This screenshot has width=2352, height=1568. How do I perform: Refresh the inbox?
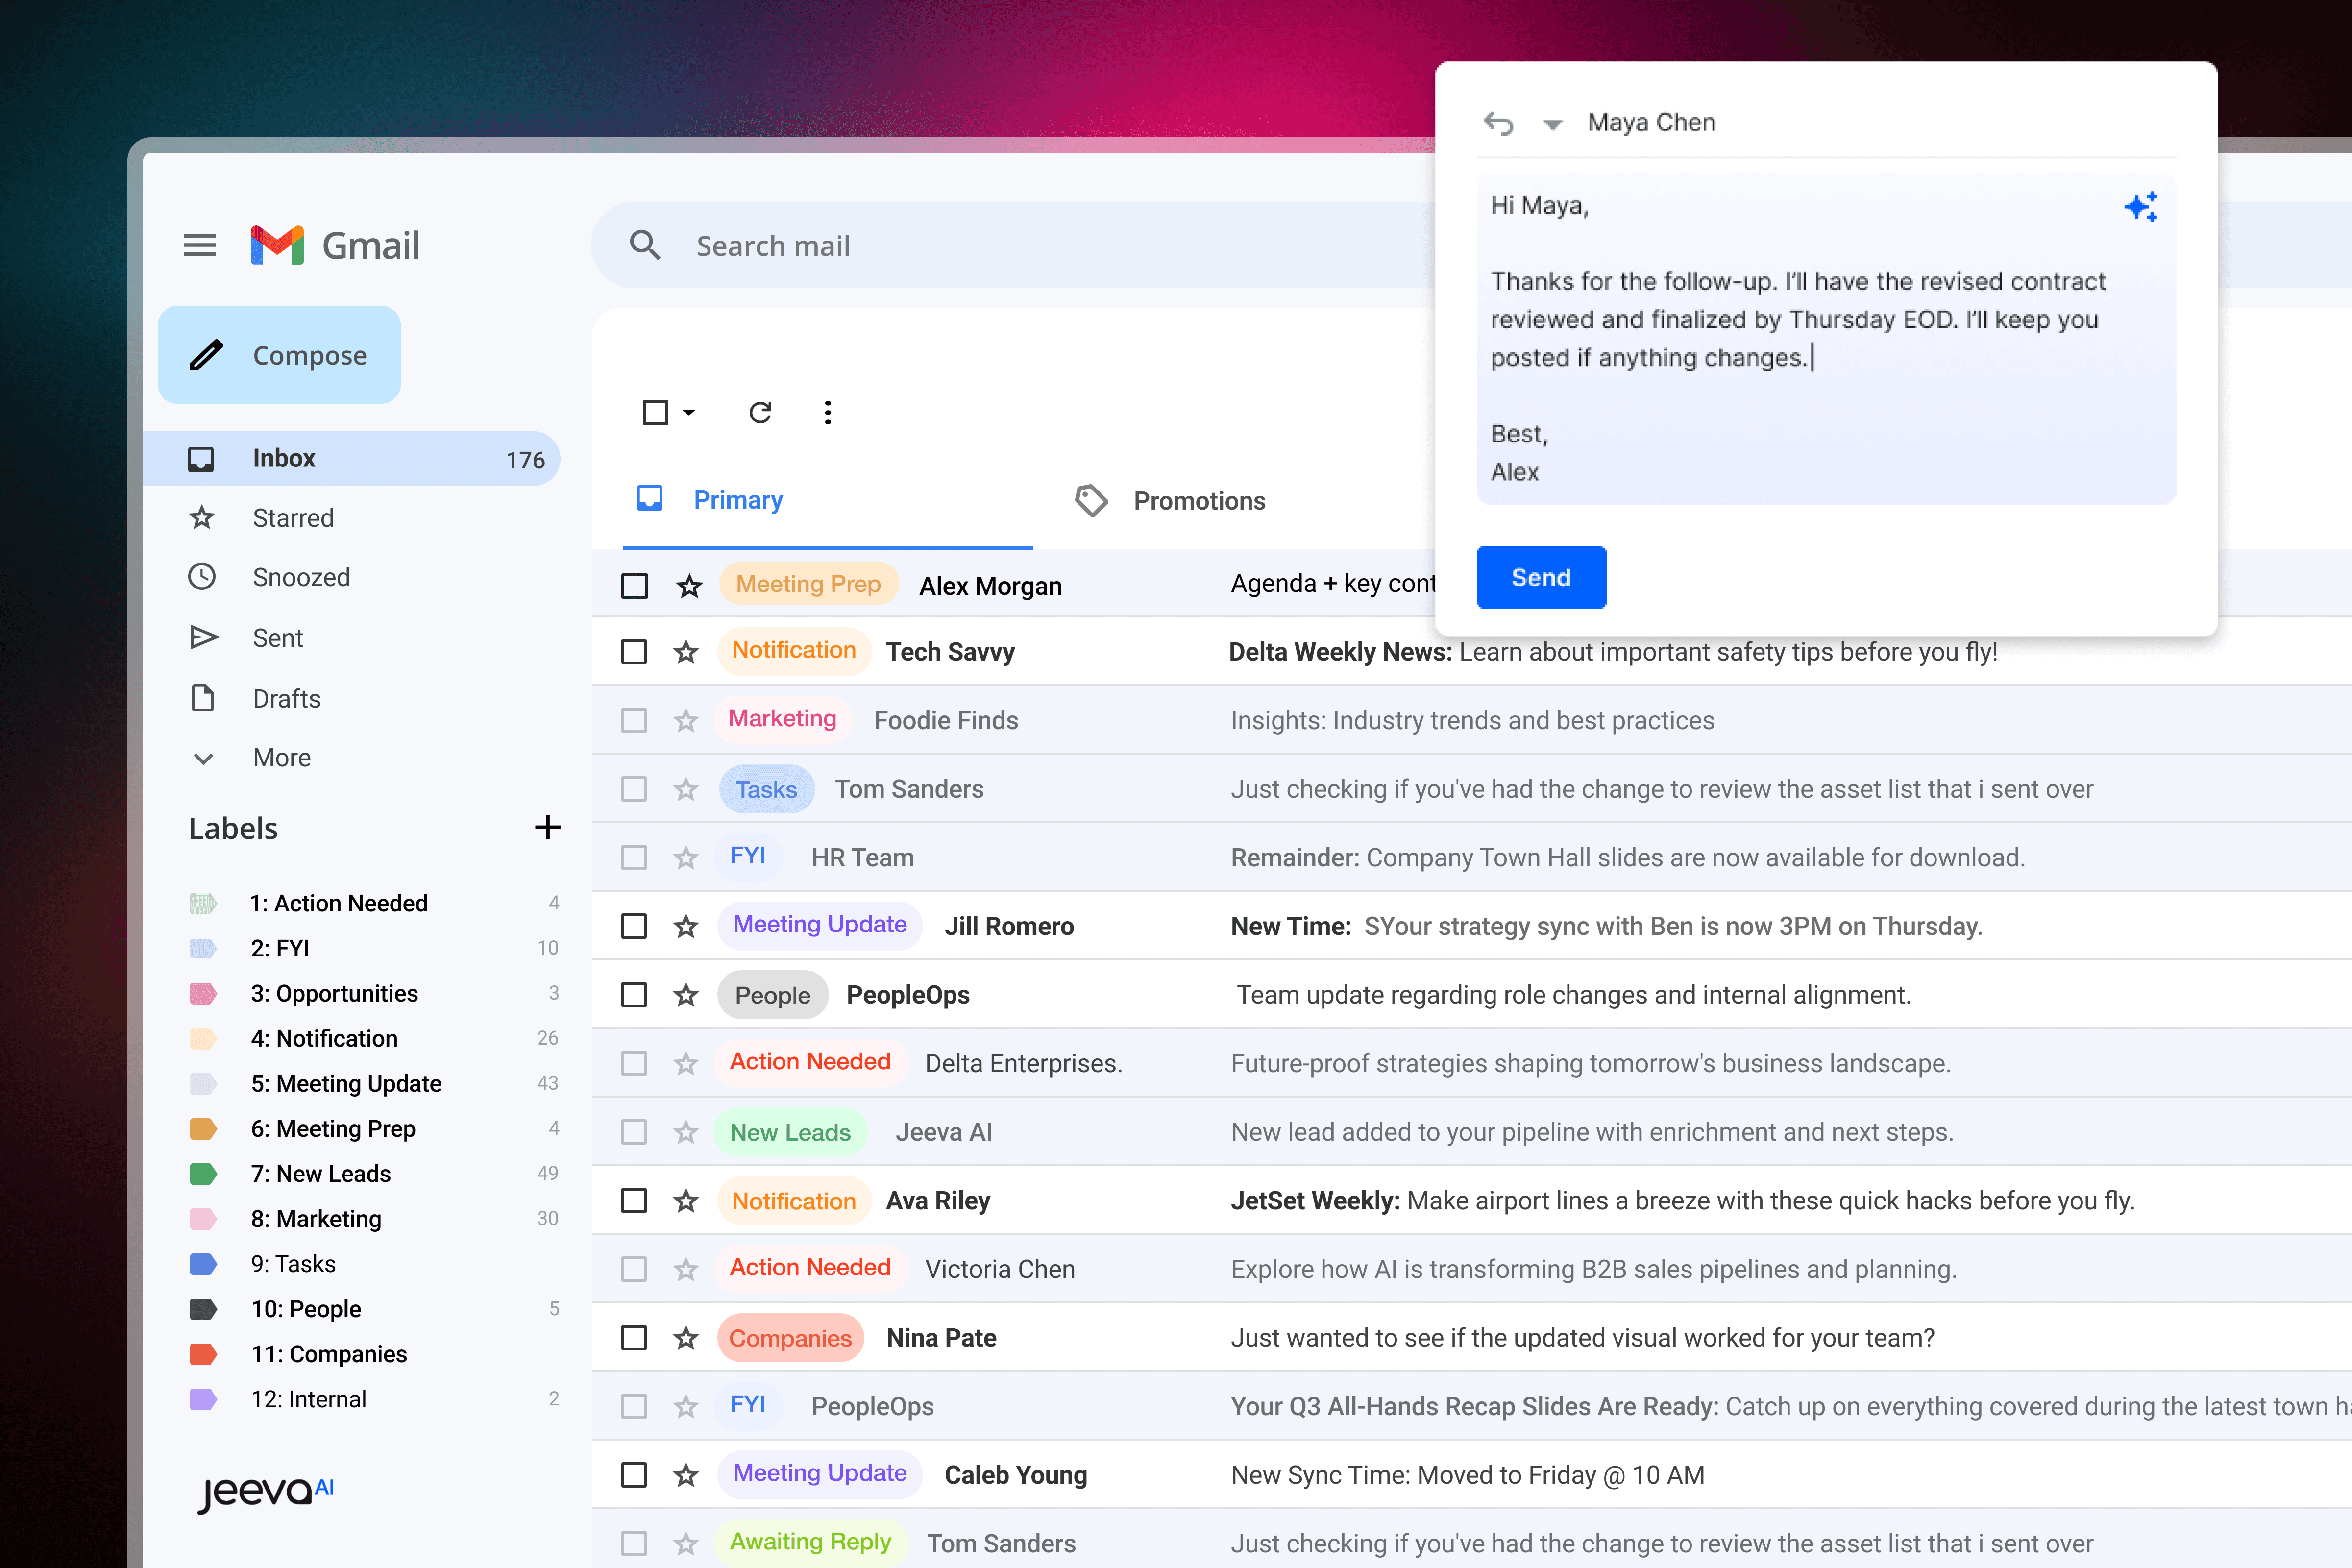760,412
